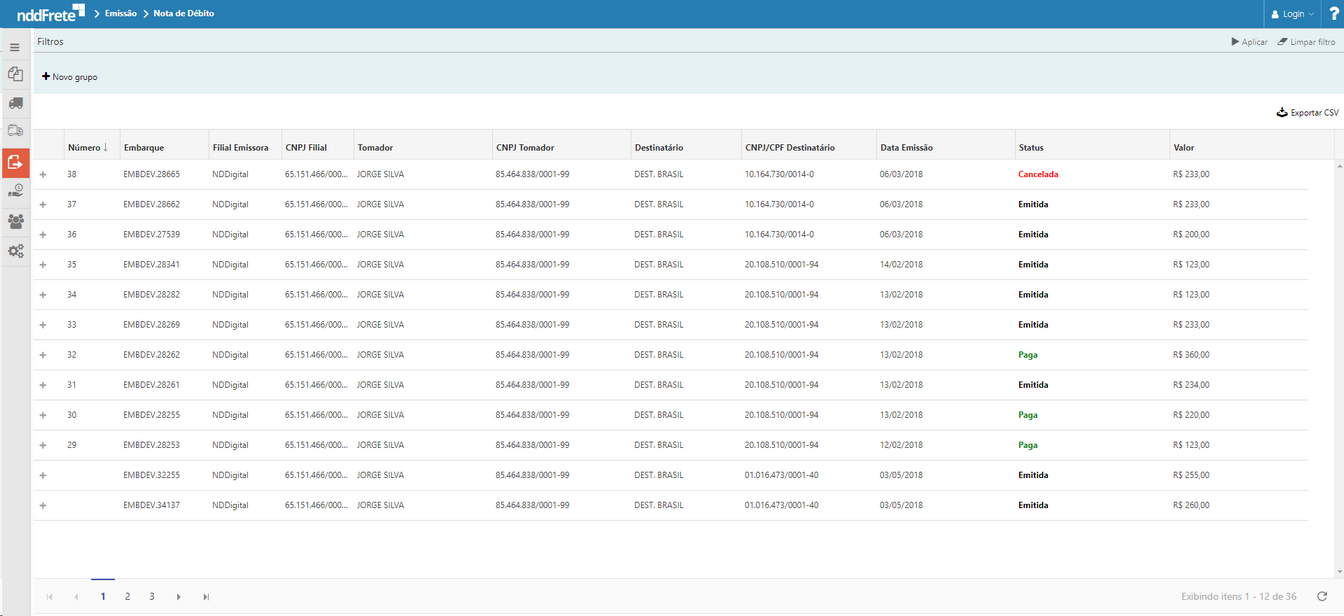Expand row for embarque EMBDEV.28262

pyautogui.click(x=43, y=355)
